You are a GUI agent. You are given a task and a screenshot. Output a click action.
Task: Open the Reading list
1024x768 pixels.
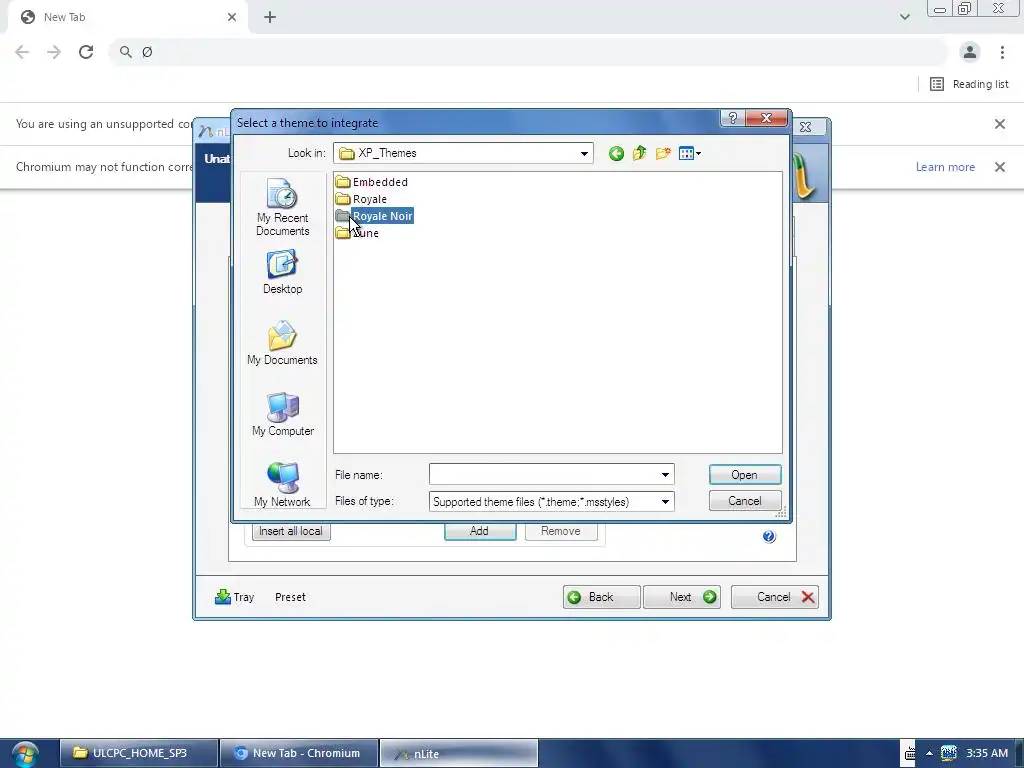(969, 84)
